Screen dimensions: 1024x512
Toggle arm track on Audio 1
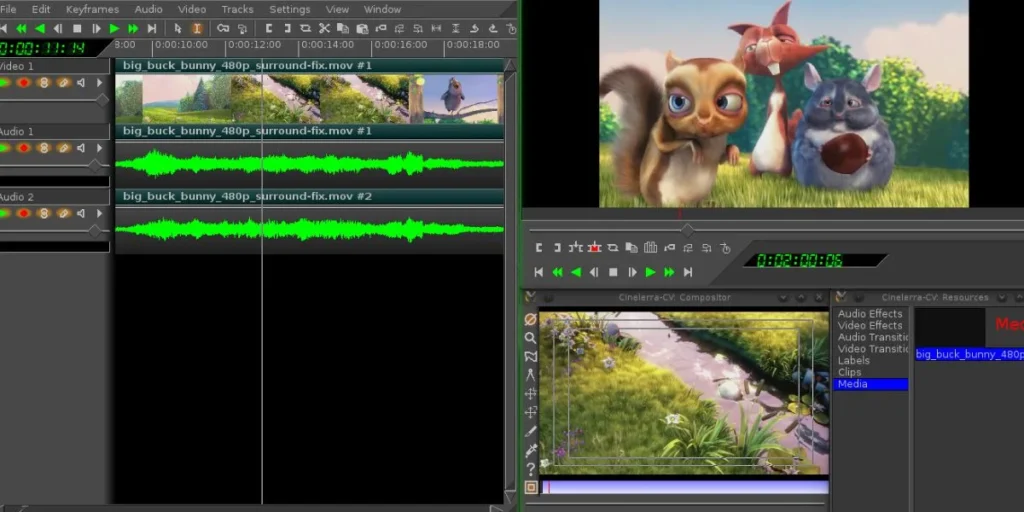(x=24, y=148)
